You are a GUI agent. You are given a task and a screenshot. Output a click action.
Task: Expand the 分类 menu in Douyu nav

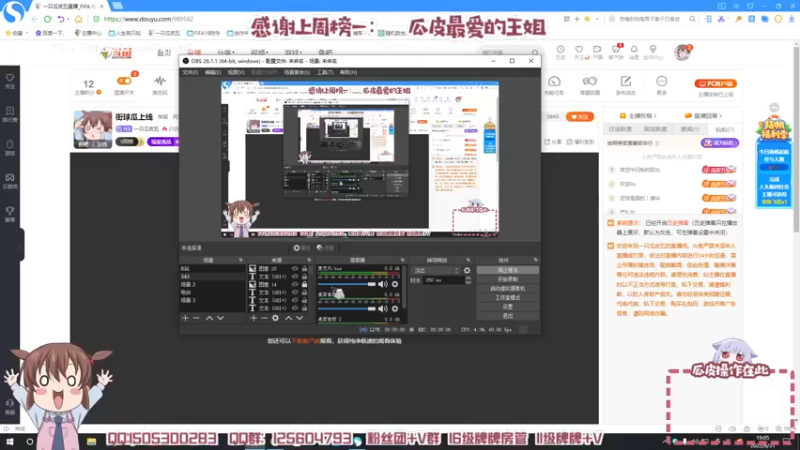click(226, 53)
